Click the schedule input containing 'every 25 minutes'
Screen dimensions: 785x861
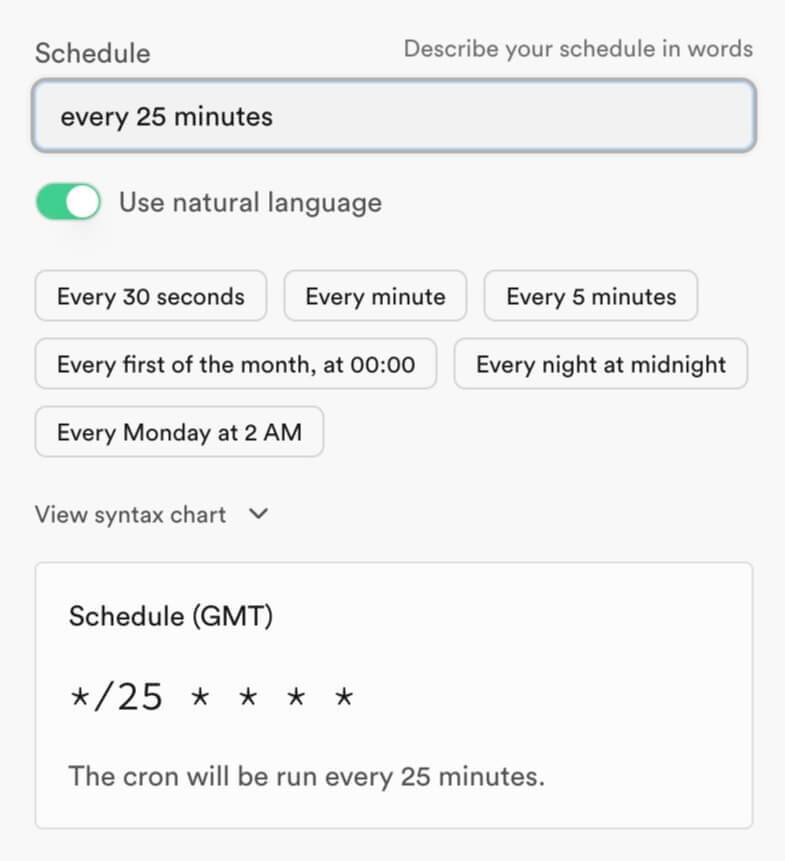point(394,116)
